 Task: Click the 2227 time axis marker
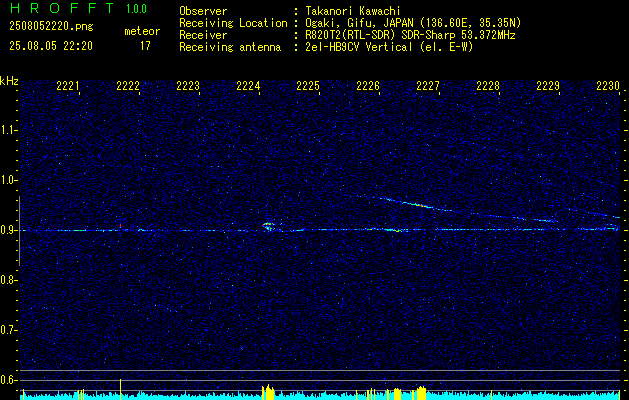coord(428,86)
